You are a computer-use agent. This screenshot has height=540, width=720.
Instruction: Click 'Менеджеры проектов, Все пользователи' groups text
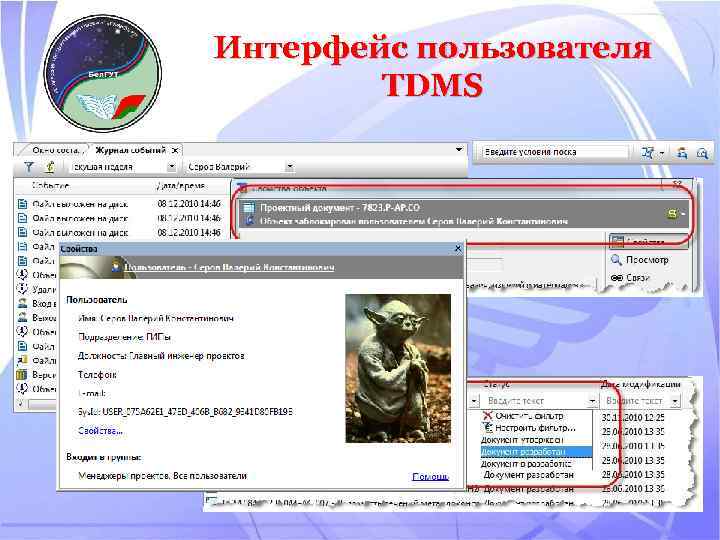click(163, 476)
